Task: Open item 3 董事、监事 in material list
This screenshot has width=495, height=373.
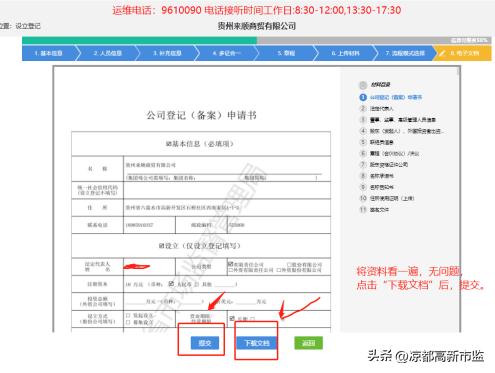Action: pyautogui.click(x=403, y=120)
